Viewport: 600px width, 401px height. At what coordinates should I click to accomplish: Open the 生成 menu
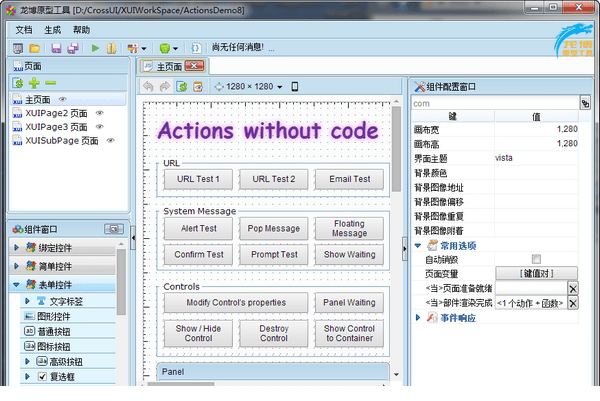(x=52, y=30)
